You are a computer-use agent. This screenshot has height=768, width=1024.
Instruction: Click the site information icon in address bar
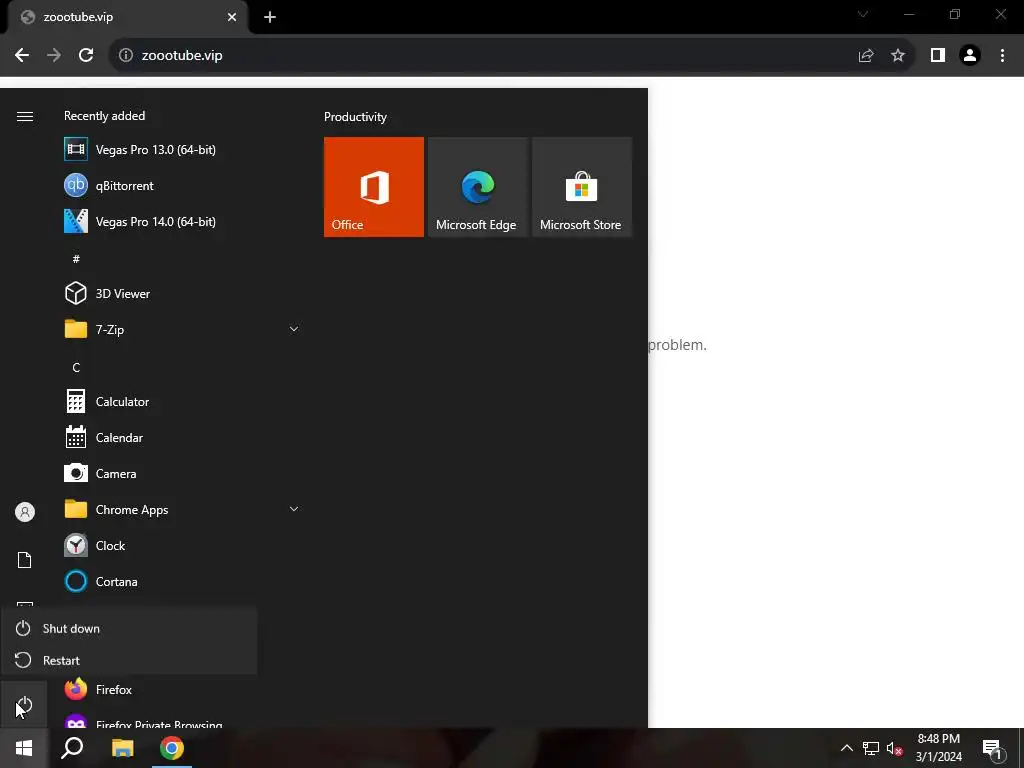tap(126, 56)
